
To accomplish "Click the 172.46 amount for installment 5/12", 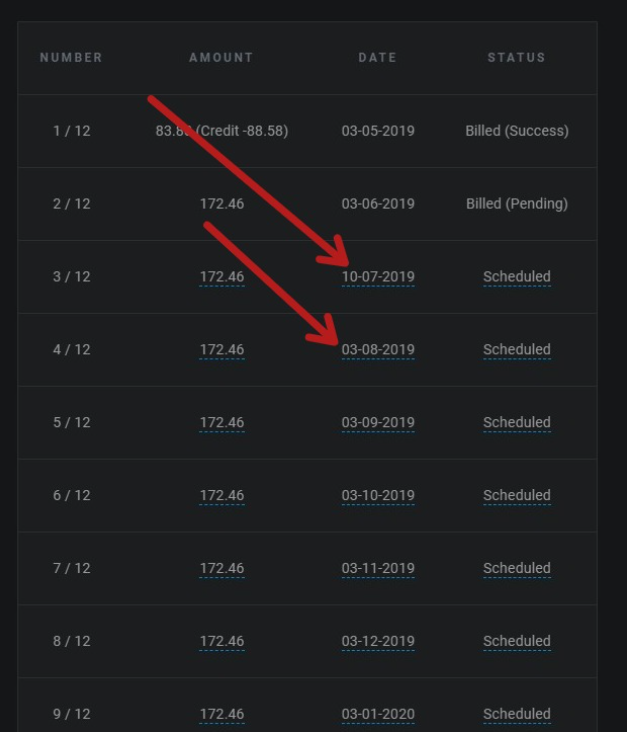I will 222,422.
